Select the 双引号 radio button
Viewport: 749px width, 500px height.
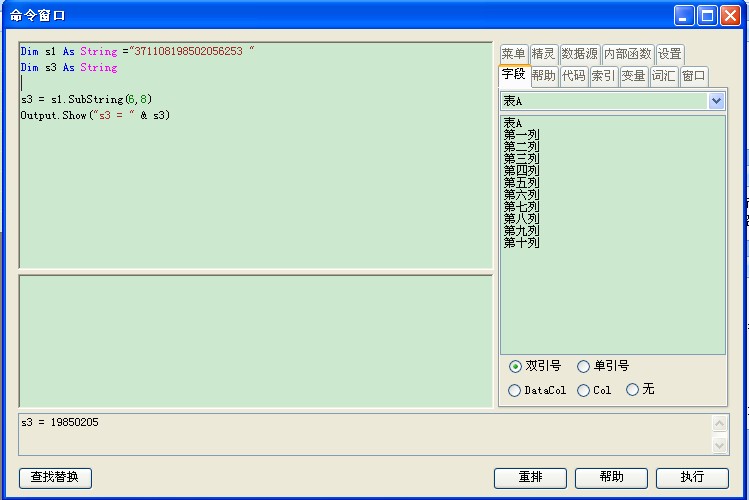pos(515,366)
